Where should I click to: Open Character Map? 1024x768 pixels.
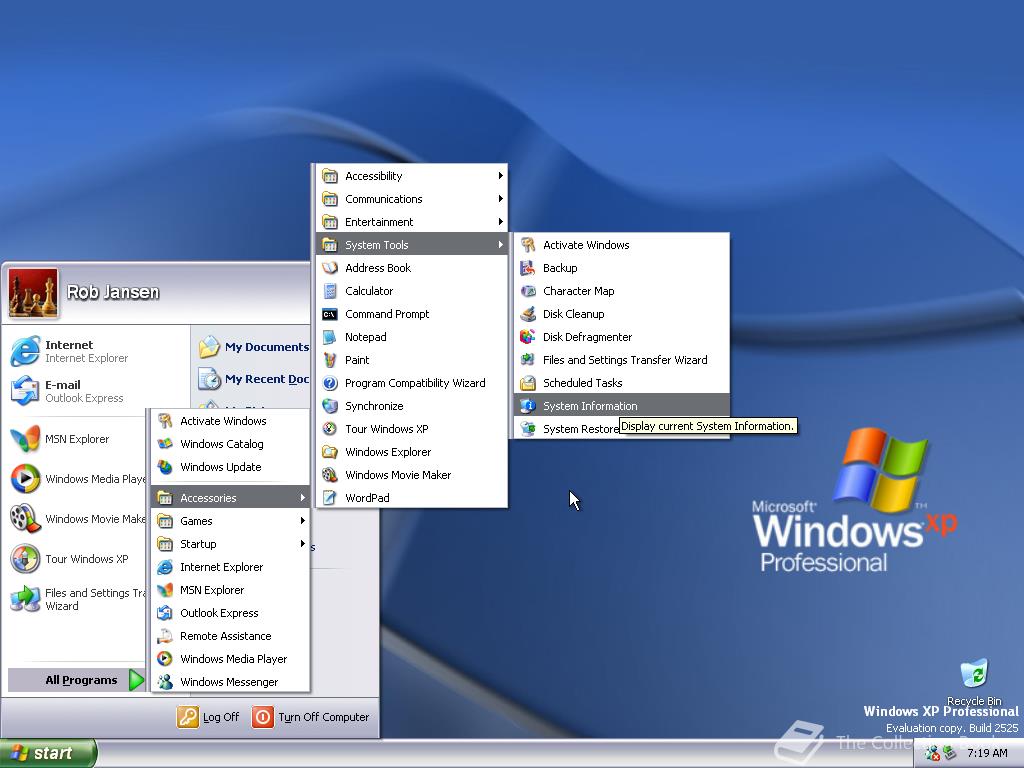(x=581, y=290)
